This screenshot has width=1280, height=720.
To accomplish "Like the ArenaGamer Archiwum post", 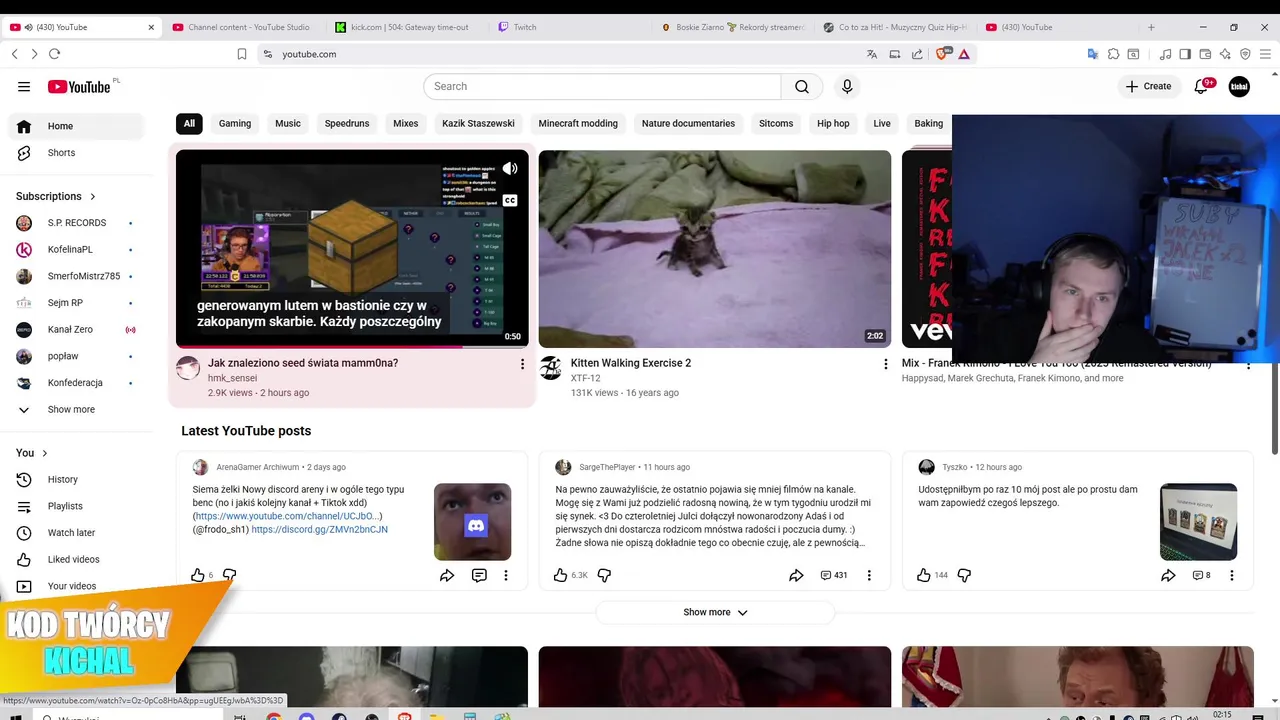I will coord(198,575).
